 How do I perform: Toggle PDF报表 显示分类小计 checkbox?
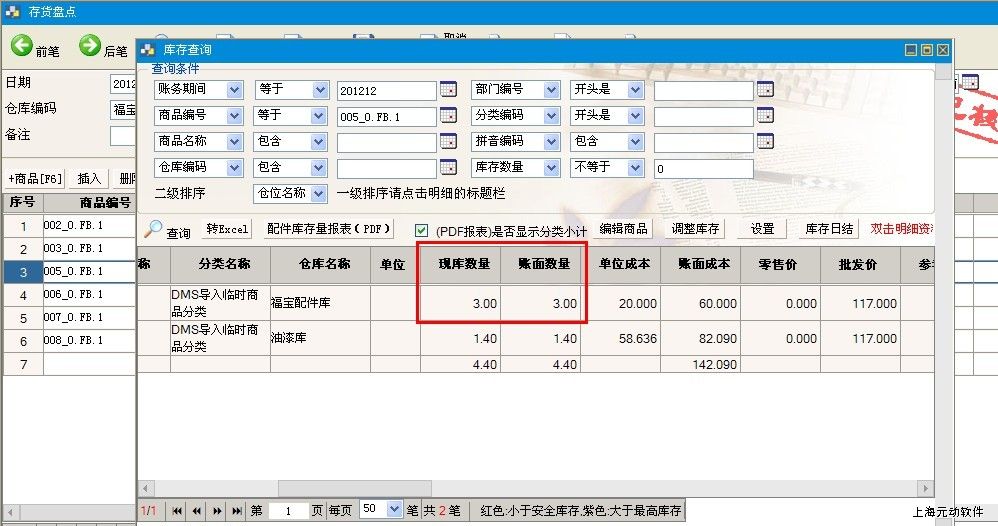tap(421, 231)
